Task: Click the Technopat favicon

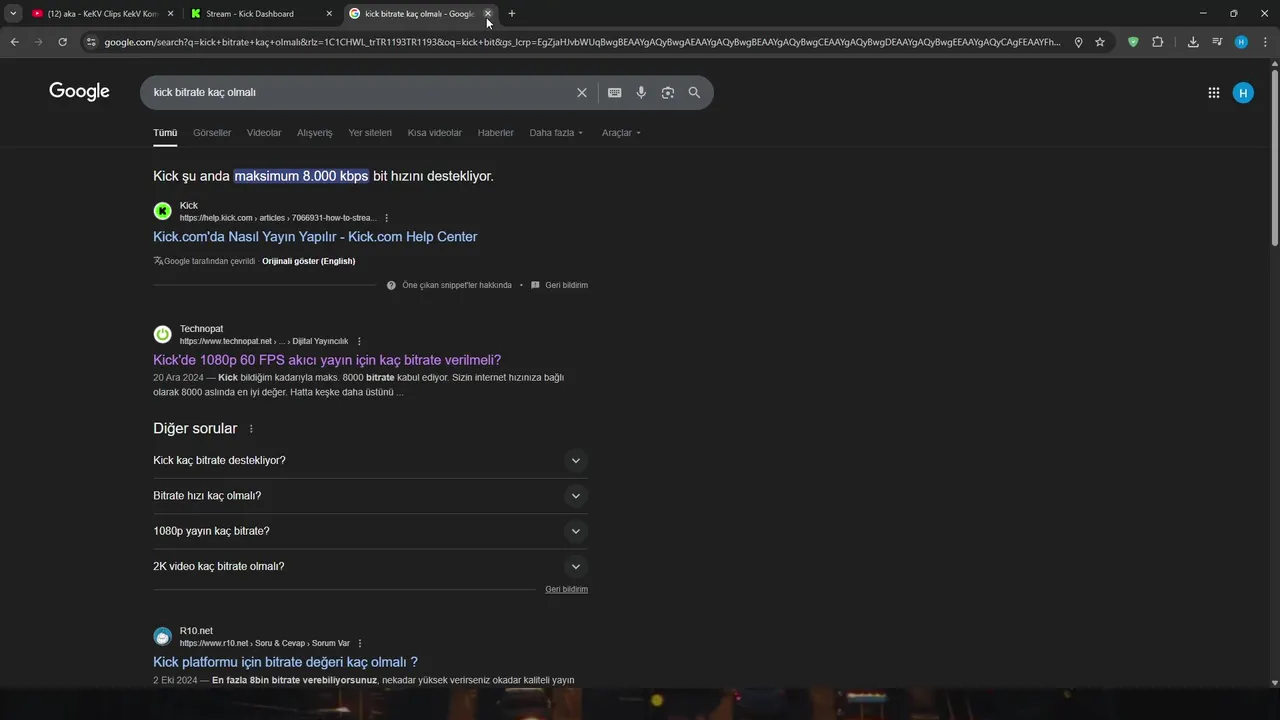Action: (162, 334)
